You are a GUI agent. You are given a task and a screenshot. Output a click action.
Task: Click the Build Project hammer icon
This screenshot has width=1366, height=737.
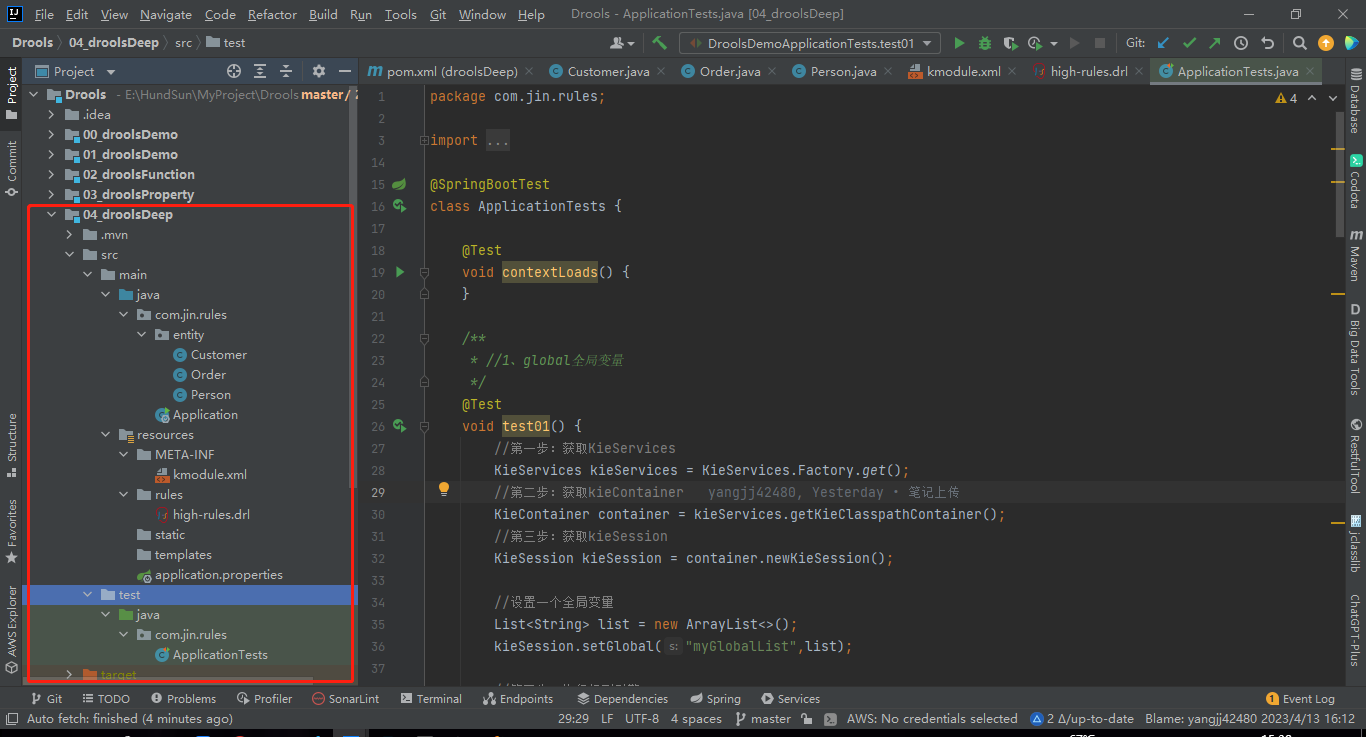pyautogui.click(x=659, y=43)
